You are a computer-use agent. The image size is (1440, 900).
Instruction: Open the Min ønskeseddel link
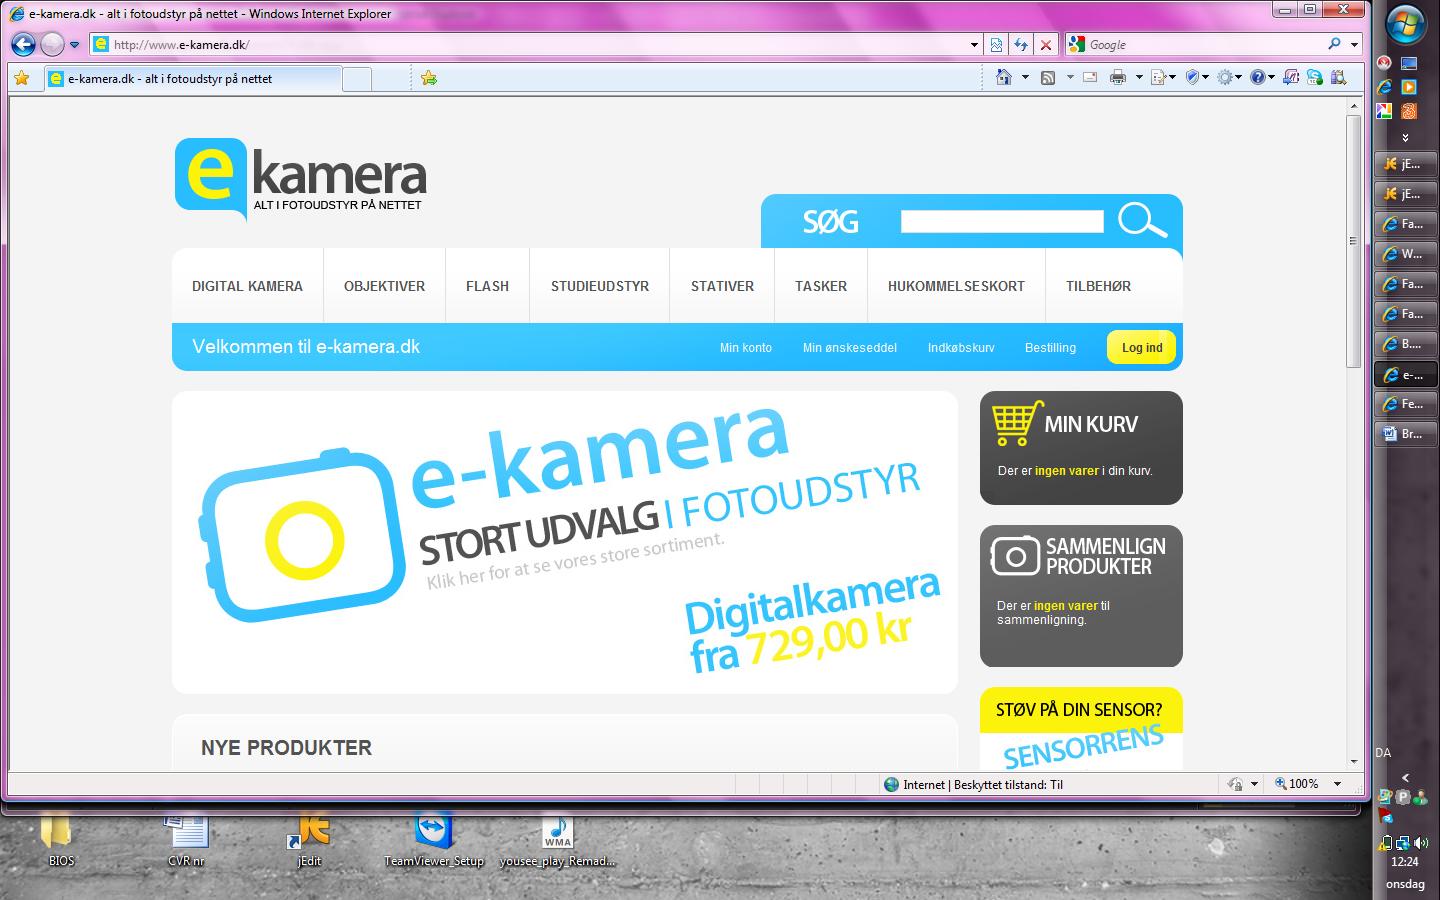coord(849,348)
